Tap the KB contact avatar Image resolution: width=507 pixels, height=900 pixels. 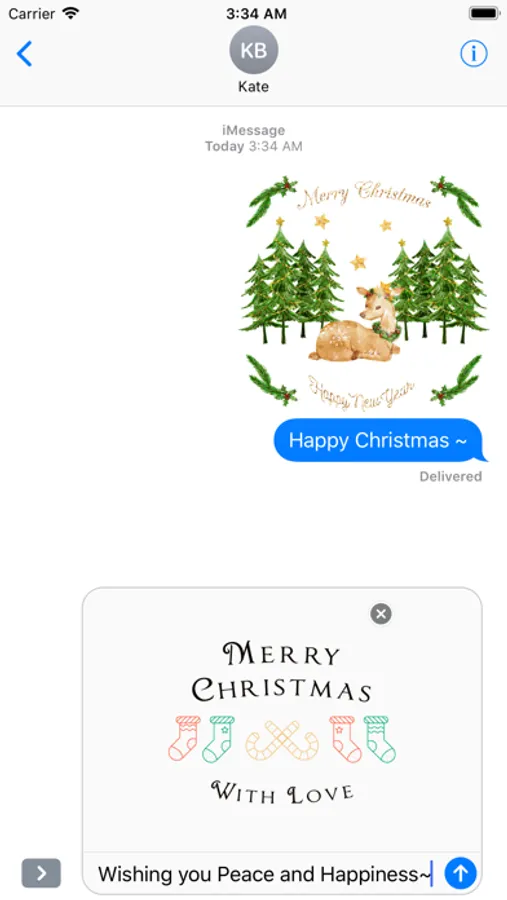tap(253, 50)
